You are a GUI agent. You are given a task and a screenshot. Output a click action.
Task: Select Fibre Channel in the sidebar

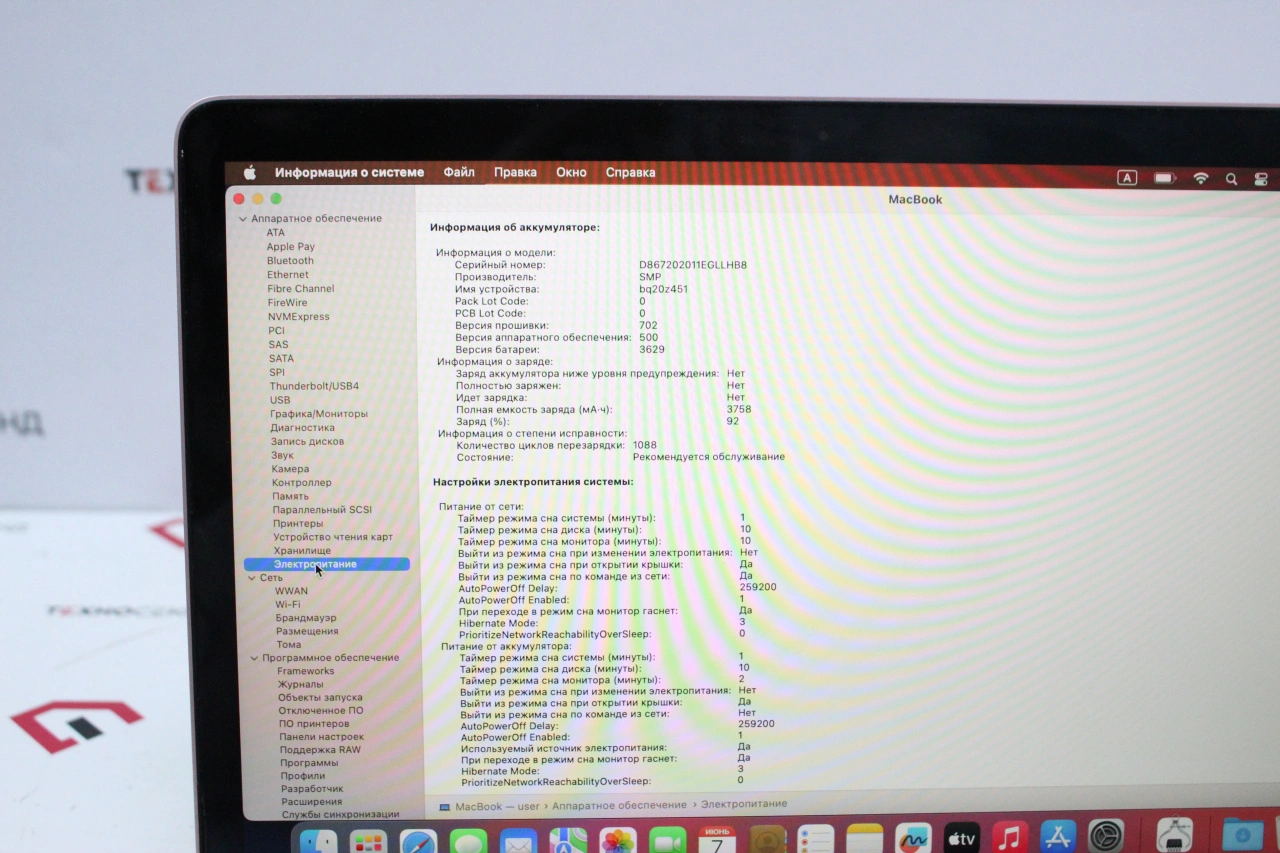click(301, 289)
